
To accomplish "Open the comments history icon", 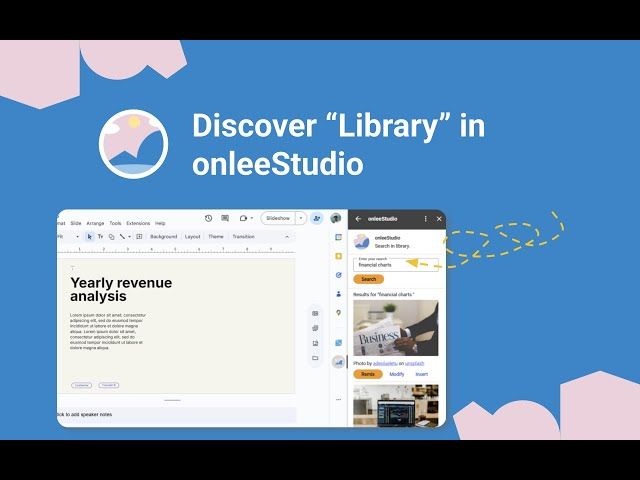I will pos(225,218).
